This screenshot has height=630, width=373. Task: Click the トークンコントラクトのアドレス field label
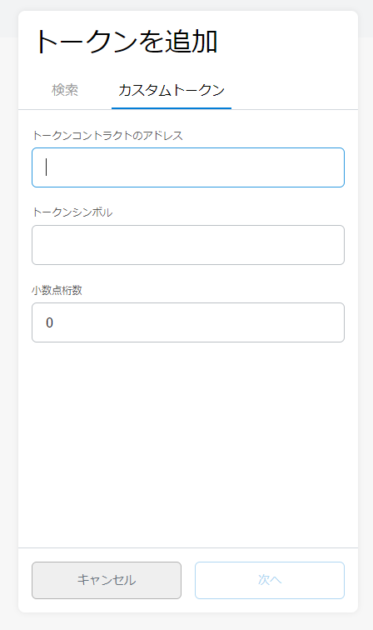[107, 135]
